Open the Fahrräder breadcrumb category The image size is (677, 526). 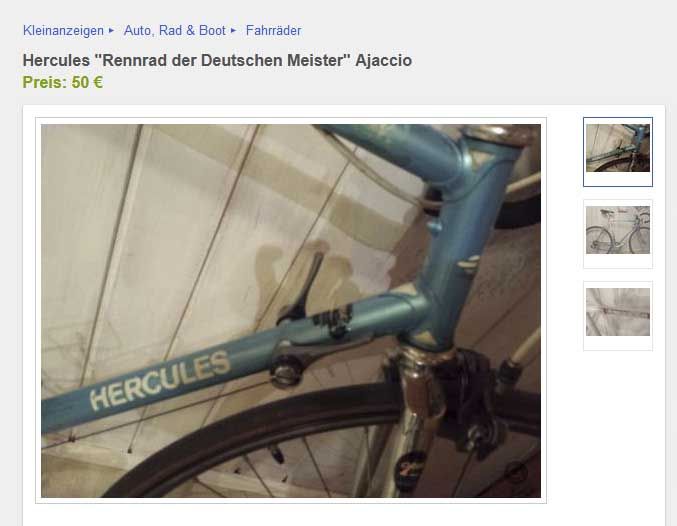273,31
